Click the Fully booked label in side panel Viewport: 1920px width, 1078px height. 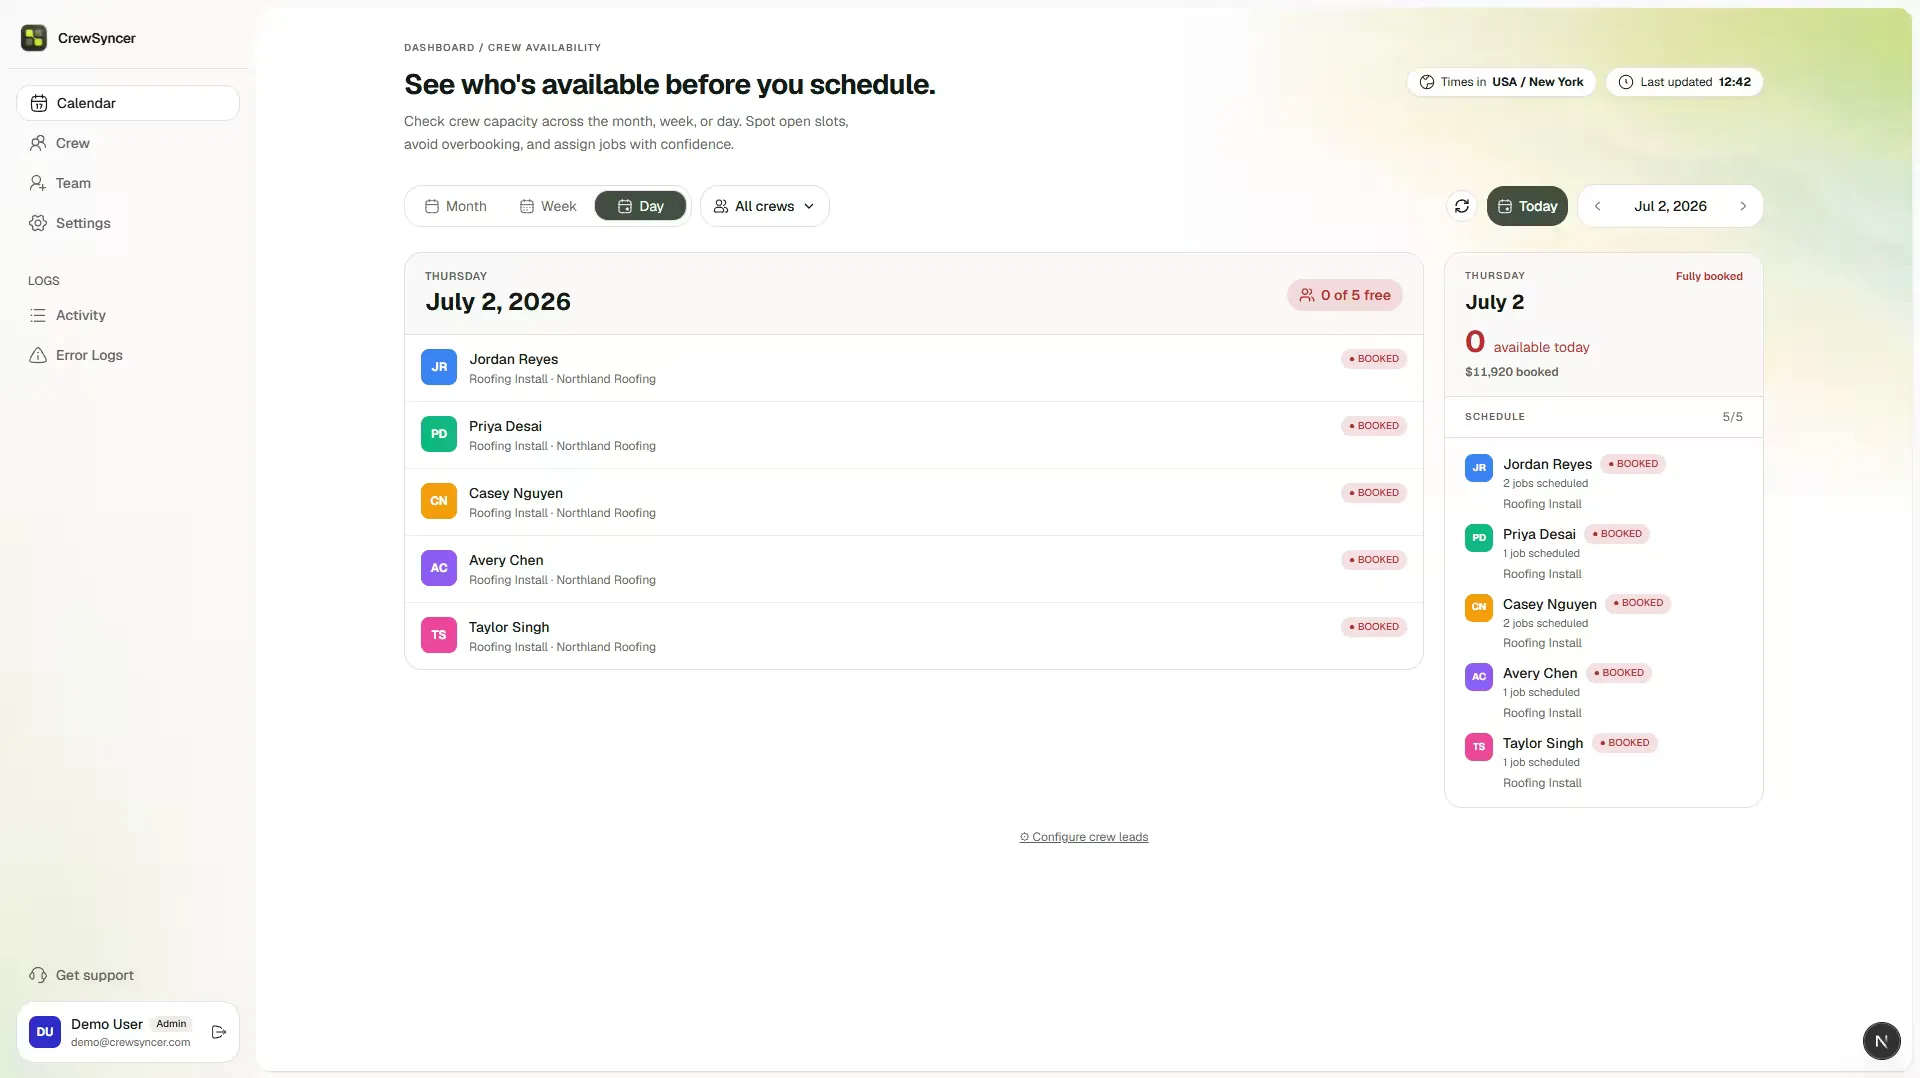click(x=1709, y=276)
